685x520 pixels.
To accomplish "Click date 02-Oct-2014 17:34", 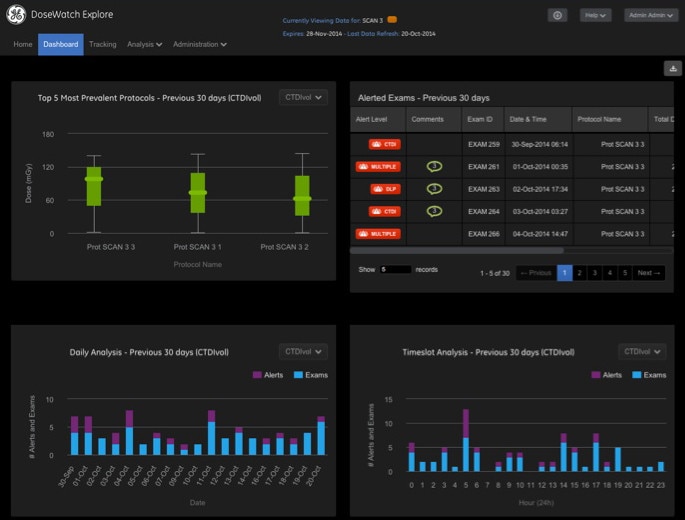I will click(540, 189).
